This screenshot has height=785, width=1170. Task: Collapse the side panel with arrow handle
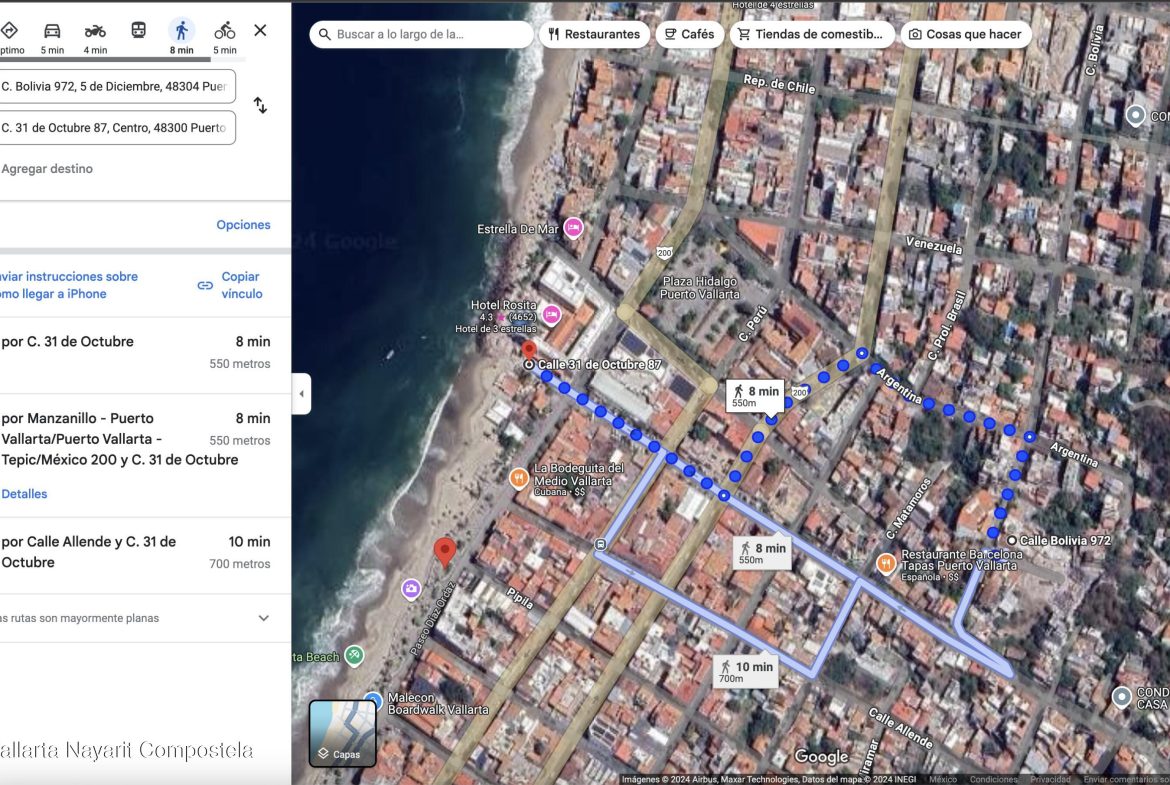301,394
